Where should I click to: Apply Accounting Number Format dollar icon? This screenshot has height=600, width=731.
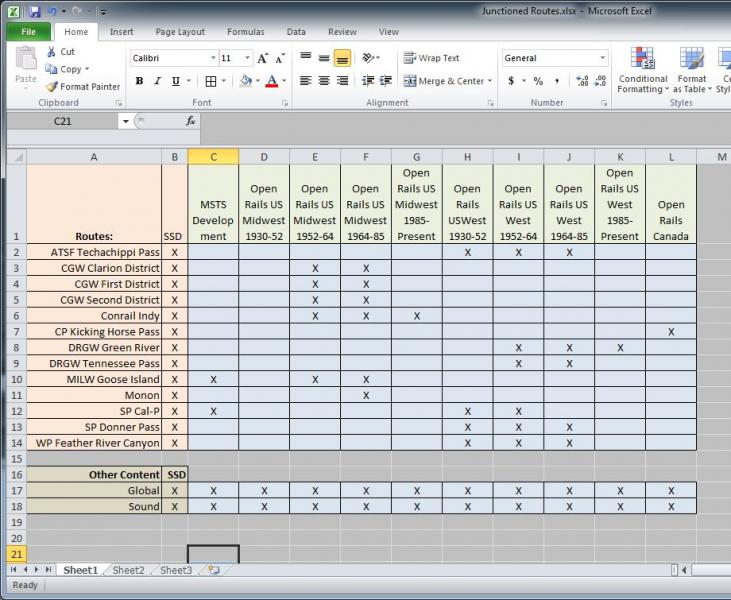511,81
